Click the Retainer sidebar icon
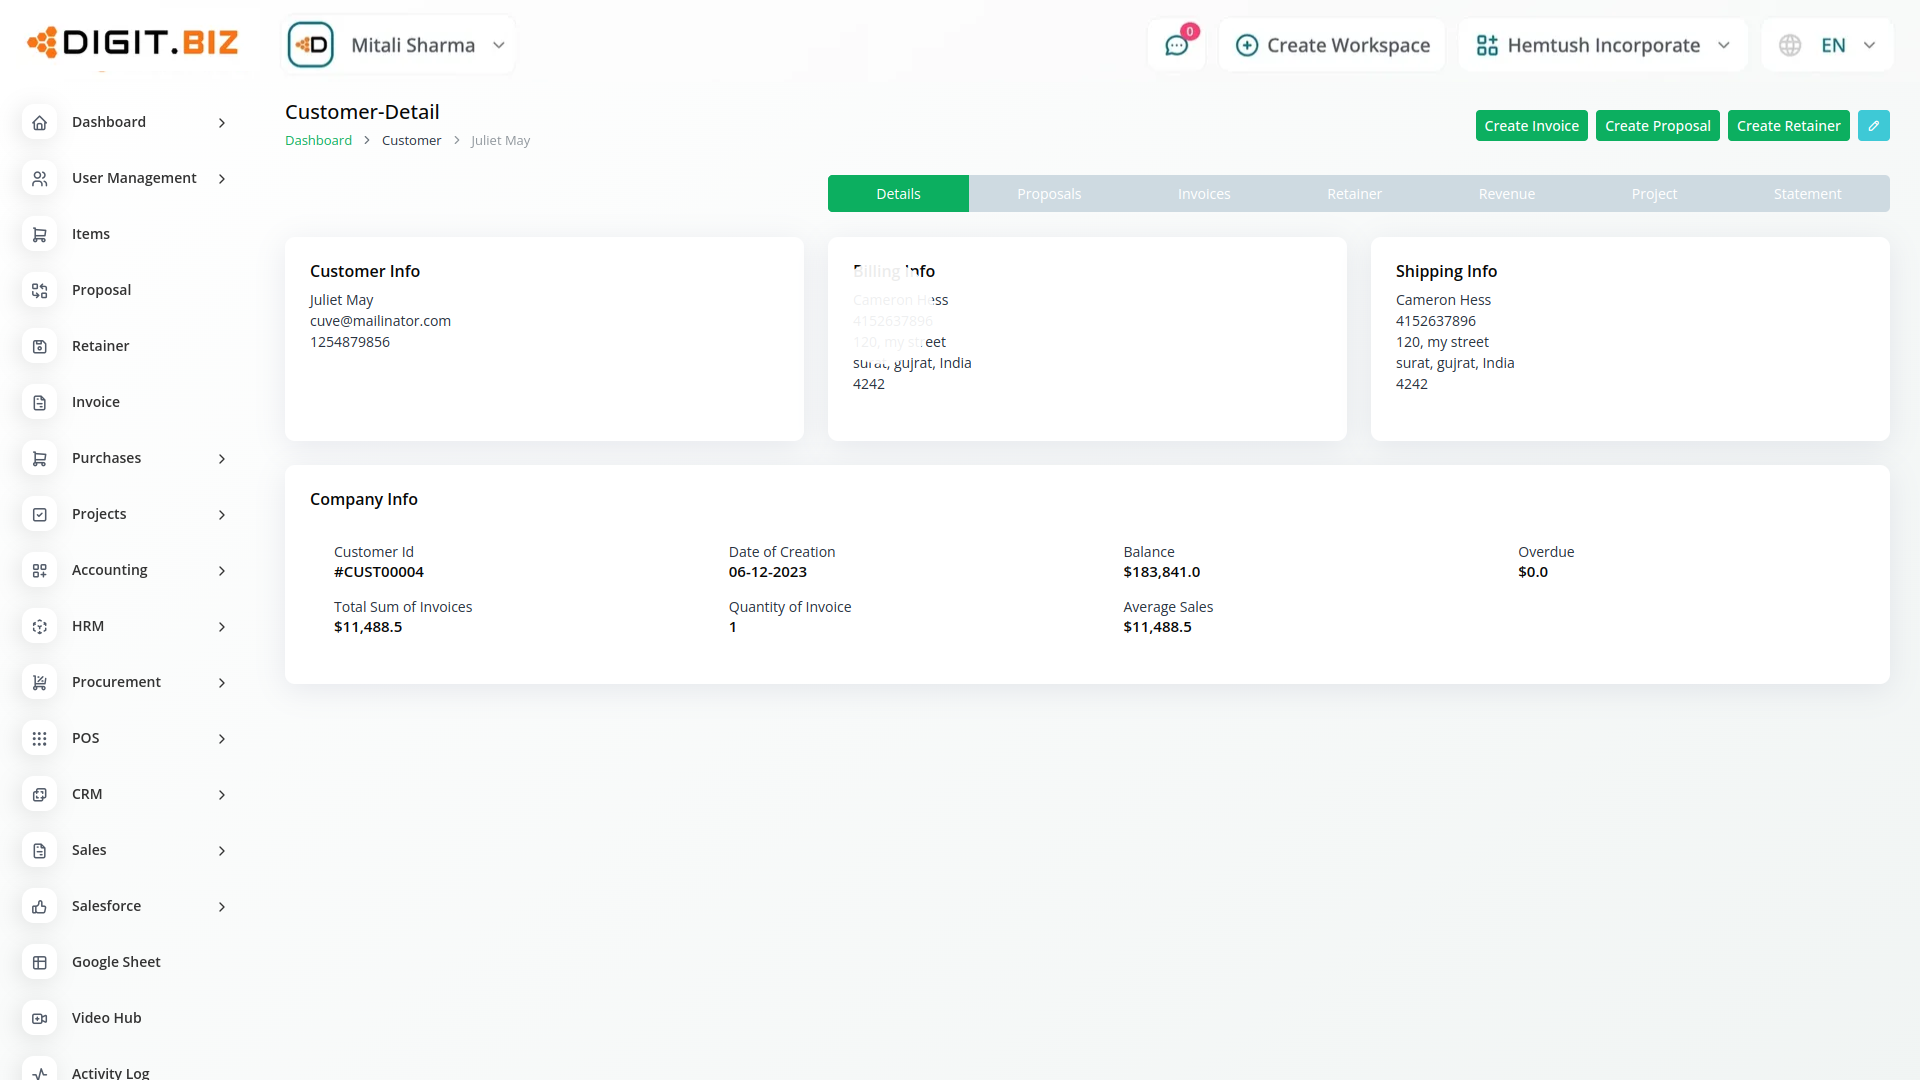1920x1080 pixels. [39, 346]
